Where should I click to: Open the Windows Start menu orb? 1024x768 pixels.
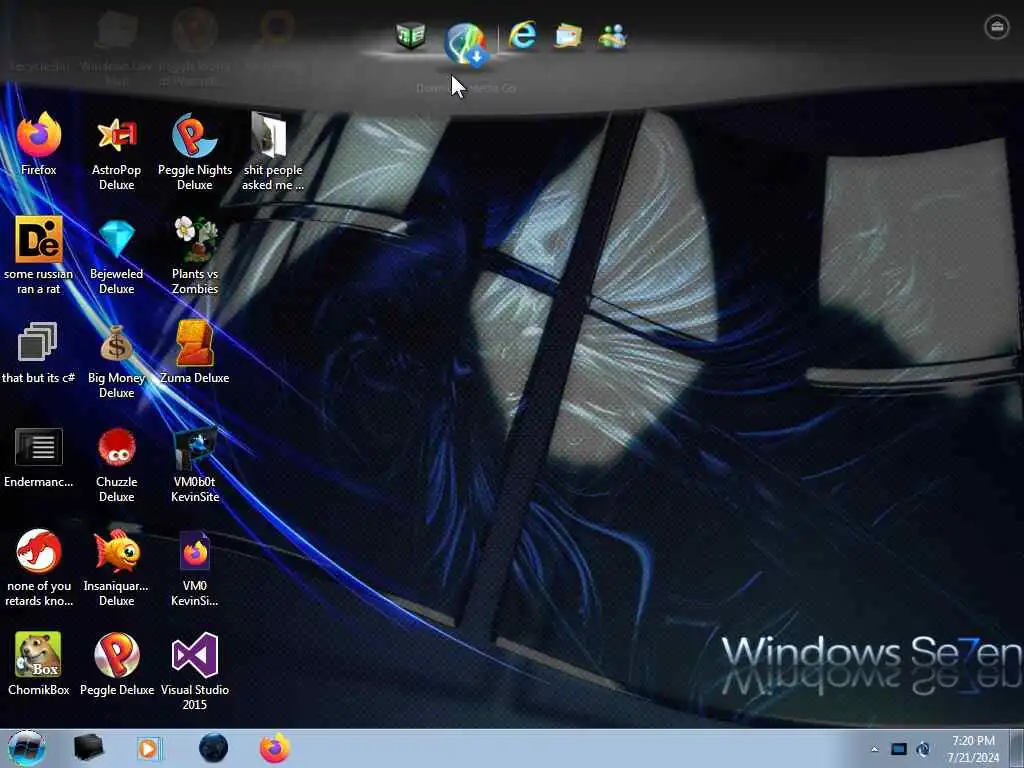coord(27,748)
